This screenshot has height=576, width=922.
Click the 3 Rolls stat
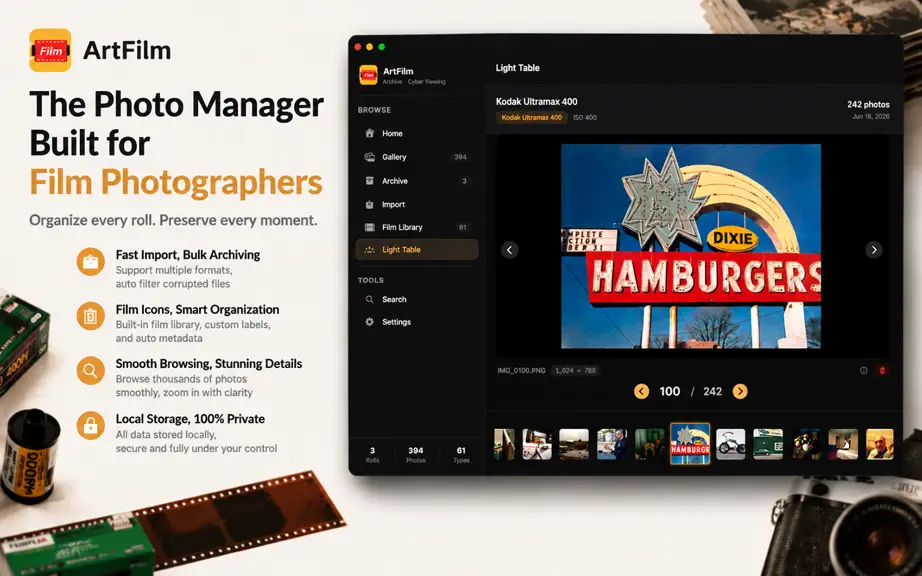click(x=372, y=455)
